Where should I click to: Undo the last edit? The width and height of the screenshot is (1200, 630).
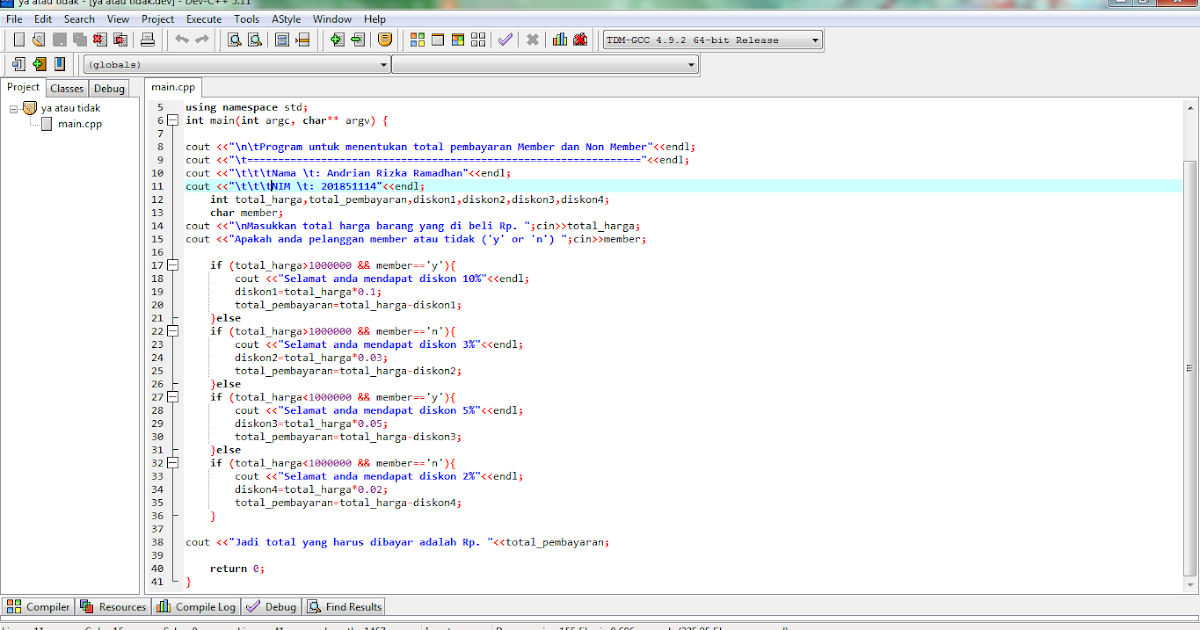tap(180, 39)
